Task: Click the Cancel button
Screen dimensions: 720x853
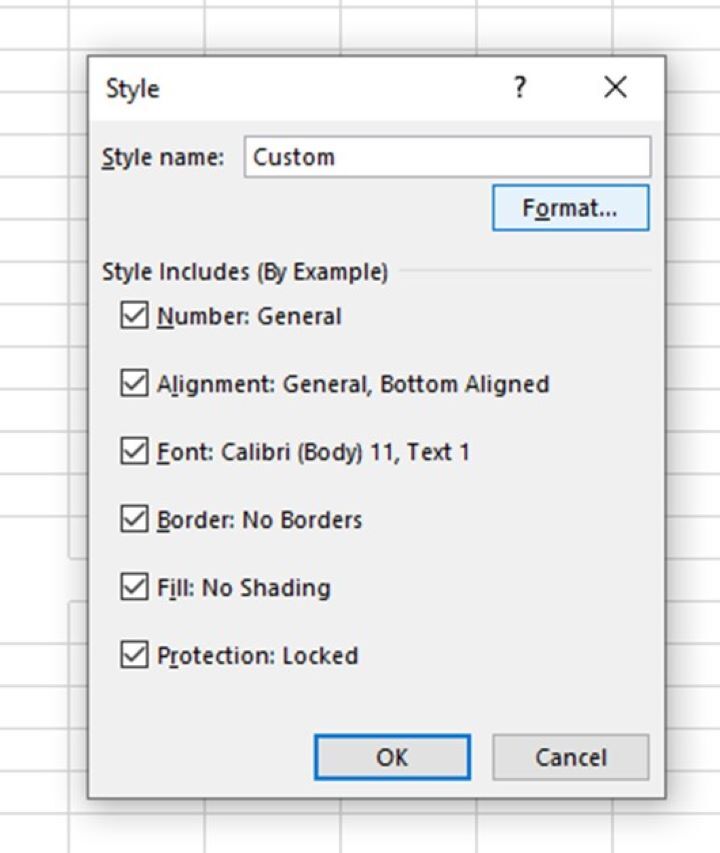Action: (570, 757)
